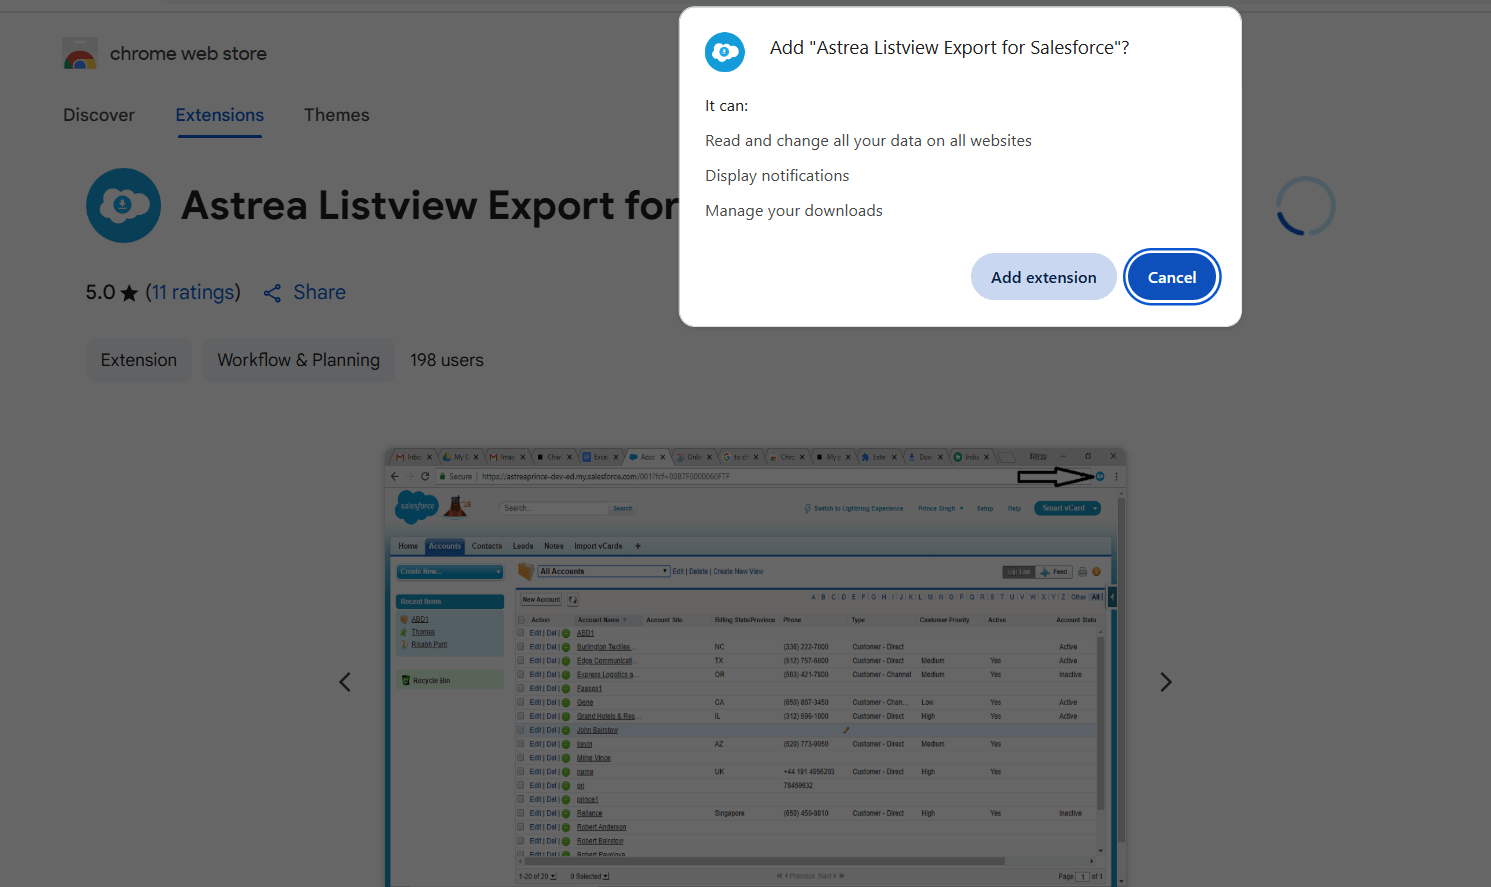Image resolution: width=1491 pixels, height=887 pixels.
Task: Click the 198 users count text
Action: pyautogui.click(x=446, y=360)
